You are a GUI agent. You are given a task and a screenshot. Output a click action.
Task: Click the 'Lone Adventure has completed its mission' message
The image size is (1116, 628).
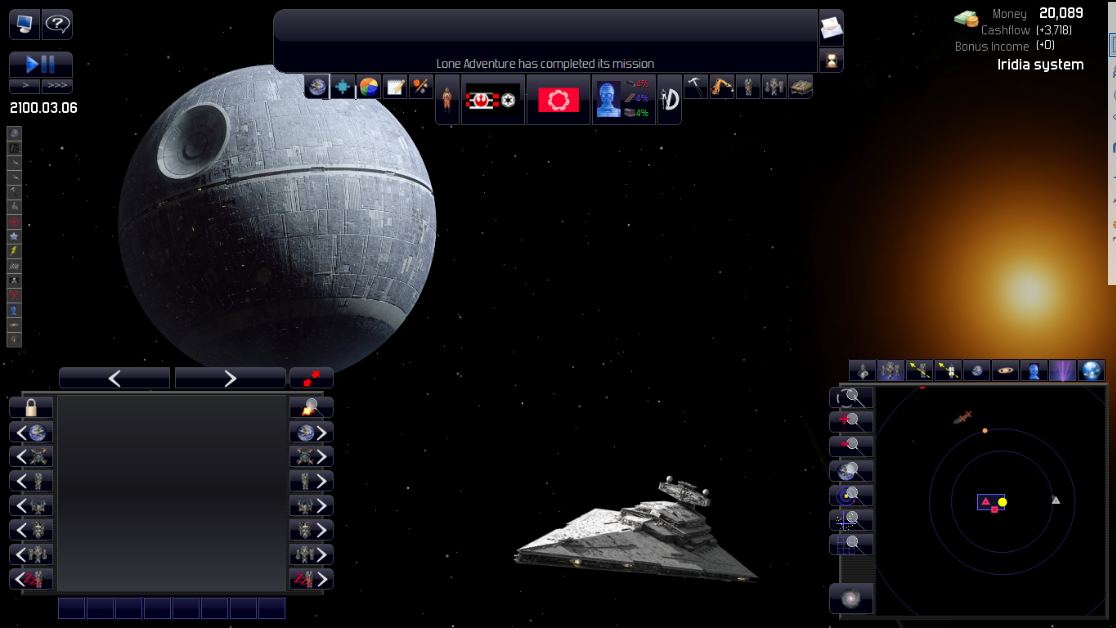pos(545,63)
